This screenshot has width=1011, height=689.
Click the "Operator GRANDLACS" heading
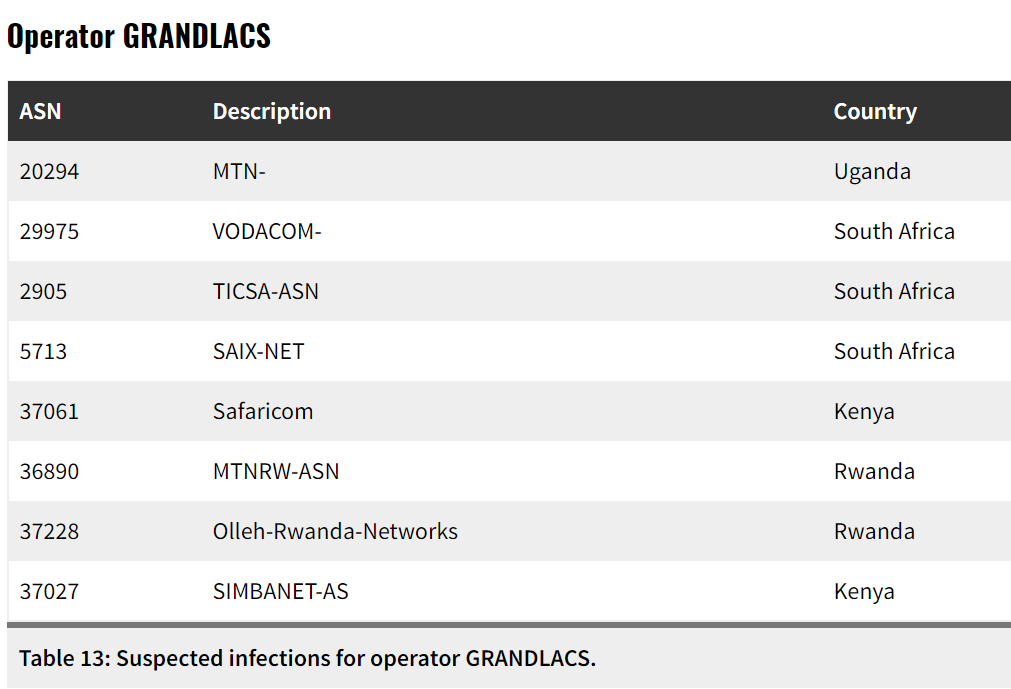tap(139, 36)
